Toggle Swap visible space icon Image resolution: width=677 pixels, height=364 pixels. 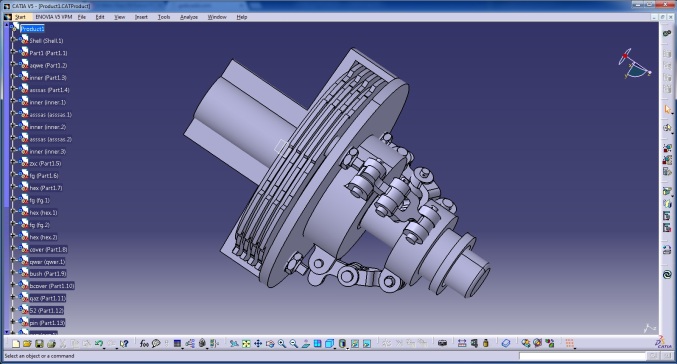coord(367,344)
